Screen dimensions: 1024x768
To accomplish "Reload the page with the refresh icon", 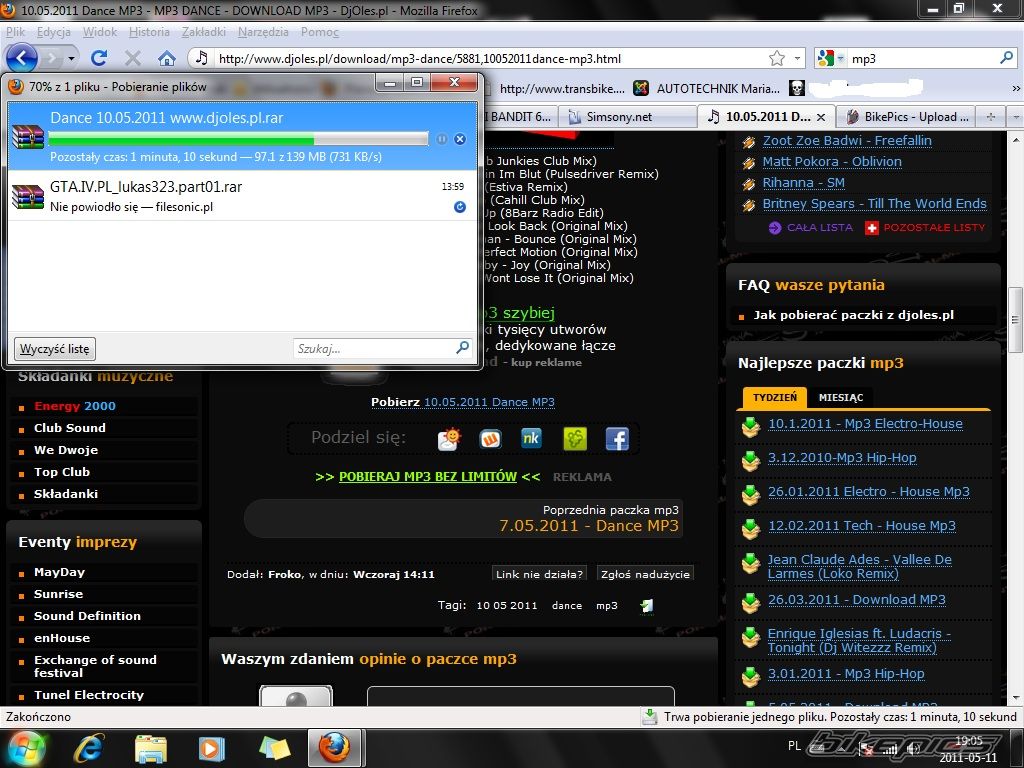I will click(99, 59).
